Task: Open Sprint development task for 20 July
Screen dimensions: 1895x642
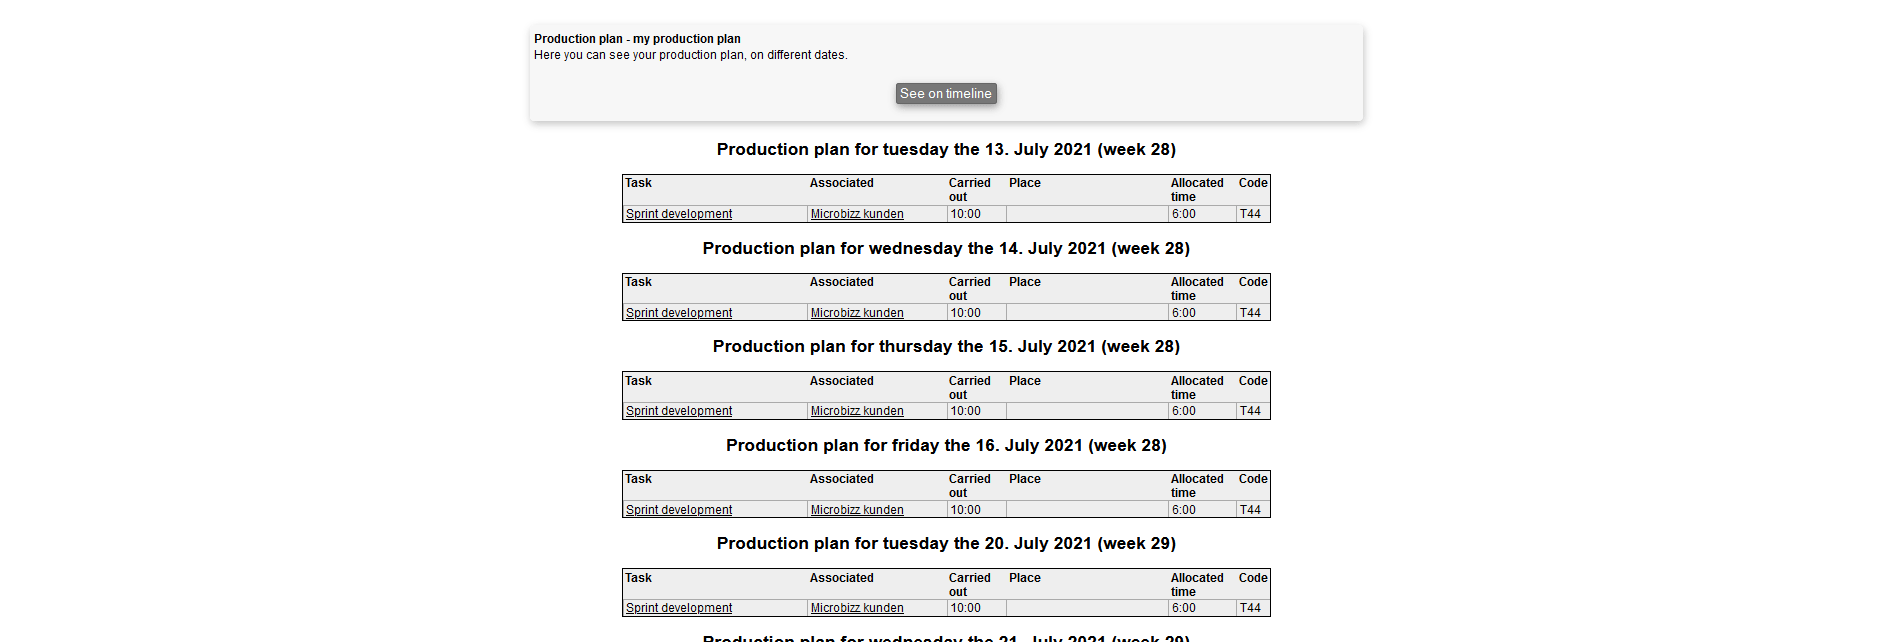Action: pos(679,608)
